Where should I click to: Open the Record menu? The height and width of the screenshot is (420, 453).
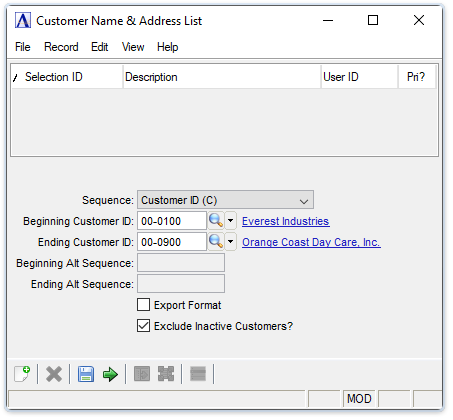click(x=61, y=47)
